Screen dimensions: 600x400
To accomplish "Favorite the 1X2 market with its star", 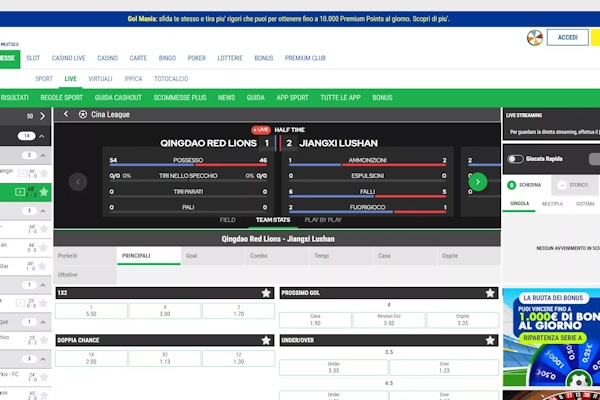I will point(266,293).
